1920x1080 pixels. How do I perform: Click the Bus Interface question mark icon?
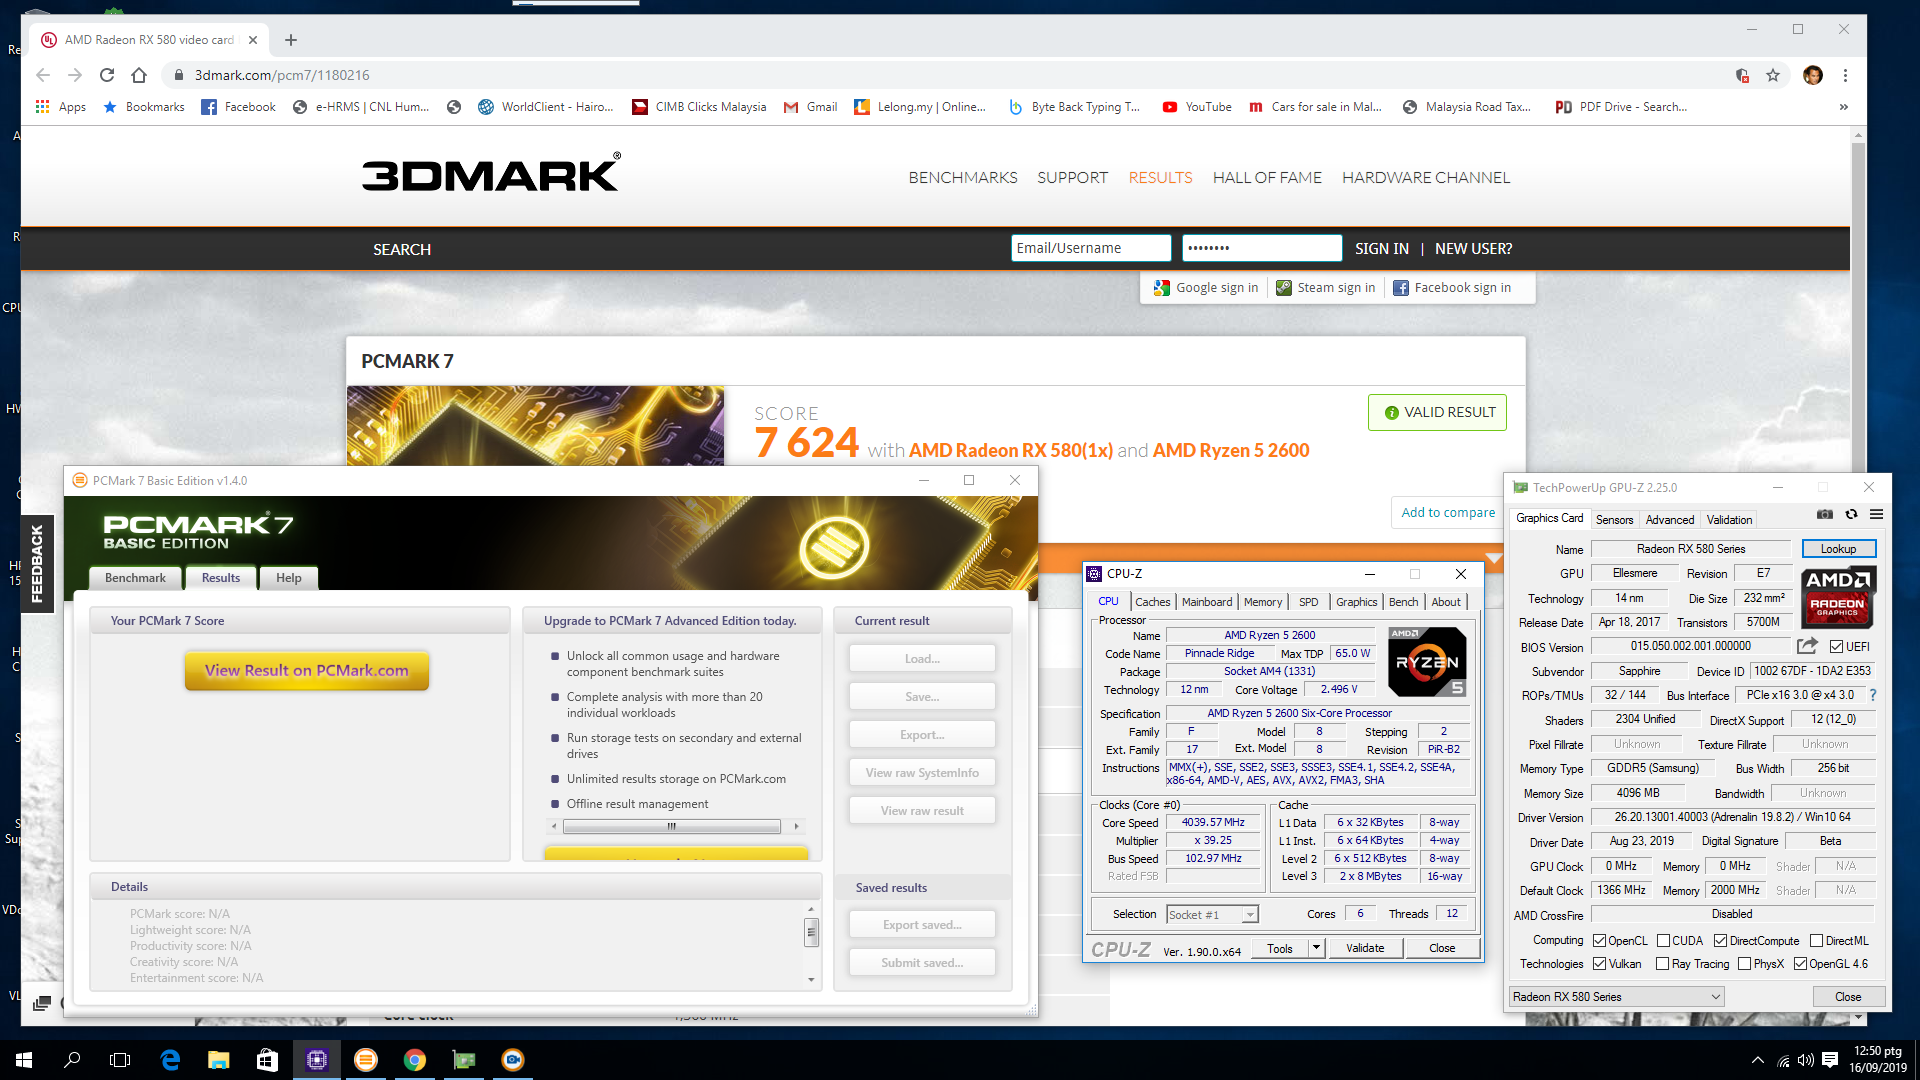1872,695
